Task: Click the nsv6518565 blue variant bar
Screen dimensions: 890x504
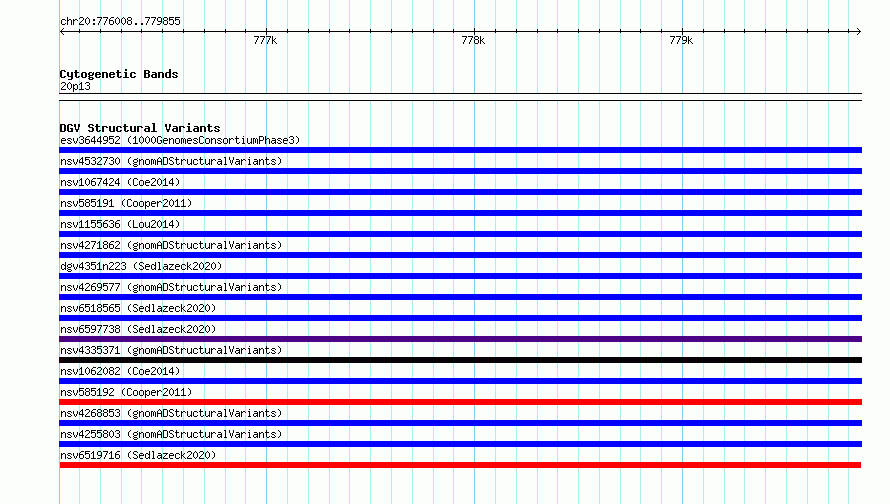Action: [x=460, y=318]
